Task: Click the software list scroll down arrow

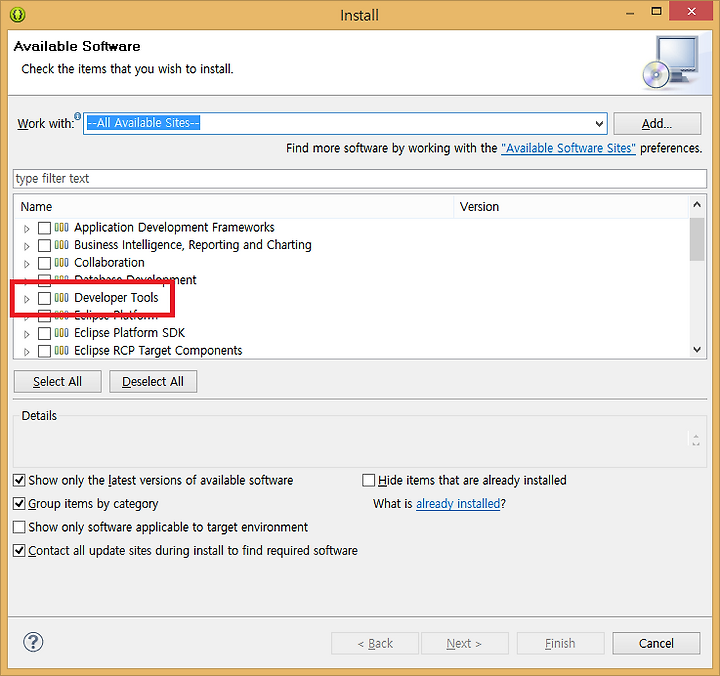Action: (x=697, y=350)
